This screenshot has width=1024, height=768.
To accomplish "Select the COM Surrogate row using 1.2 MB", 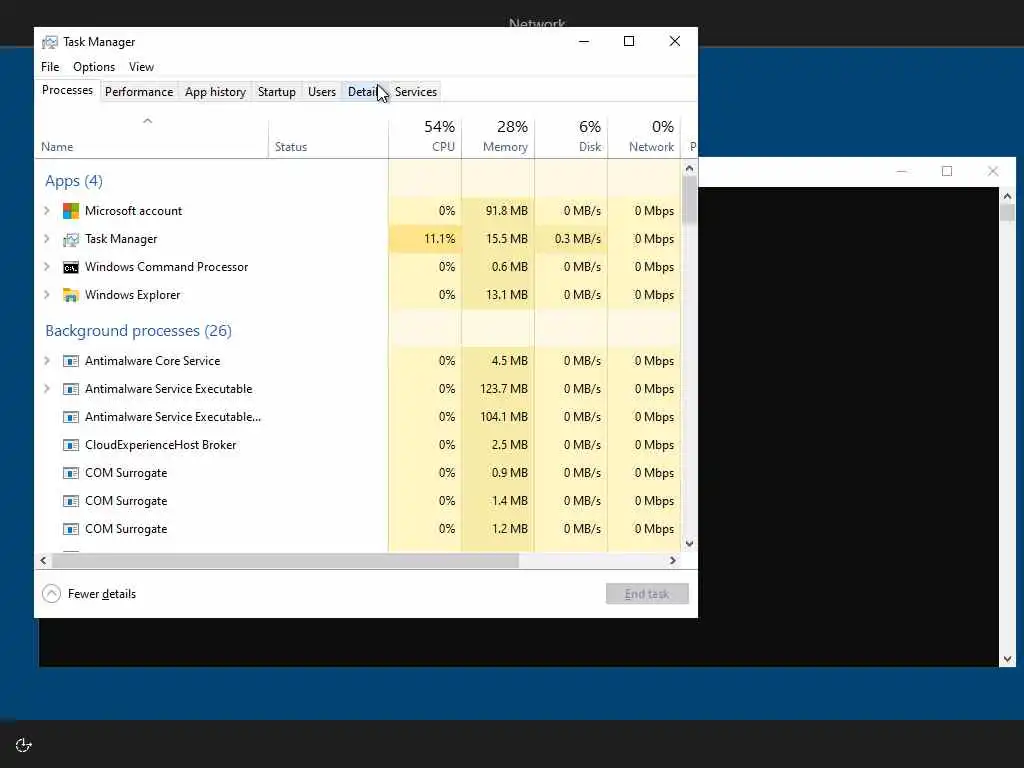I will tap(358, 530).
